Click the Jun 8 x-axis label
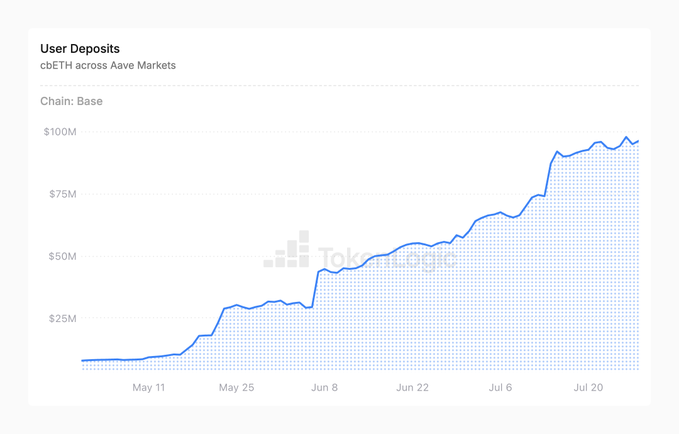The image size is (679, 434). coord(324,387)
